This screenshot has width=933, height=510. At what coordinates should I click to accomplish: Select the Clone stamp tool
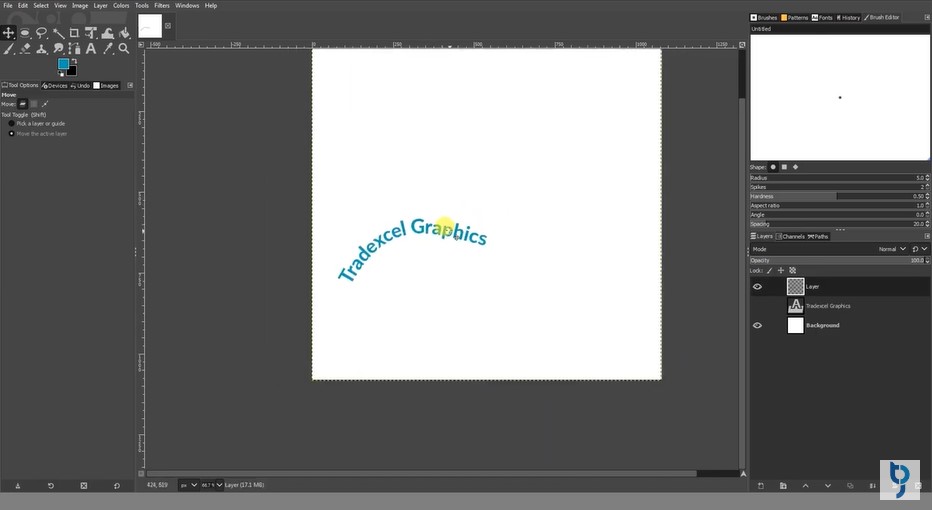[42, 49]
